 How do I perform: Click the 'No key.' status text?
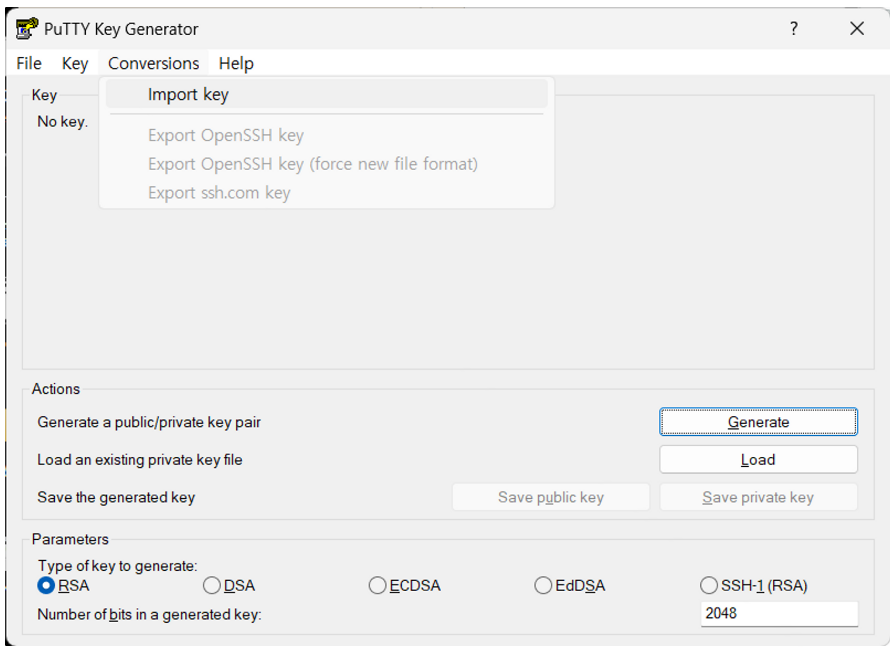63,122
